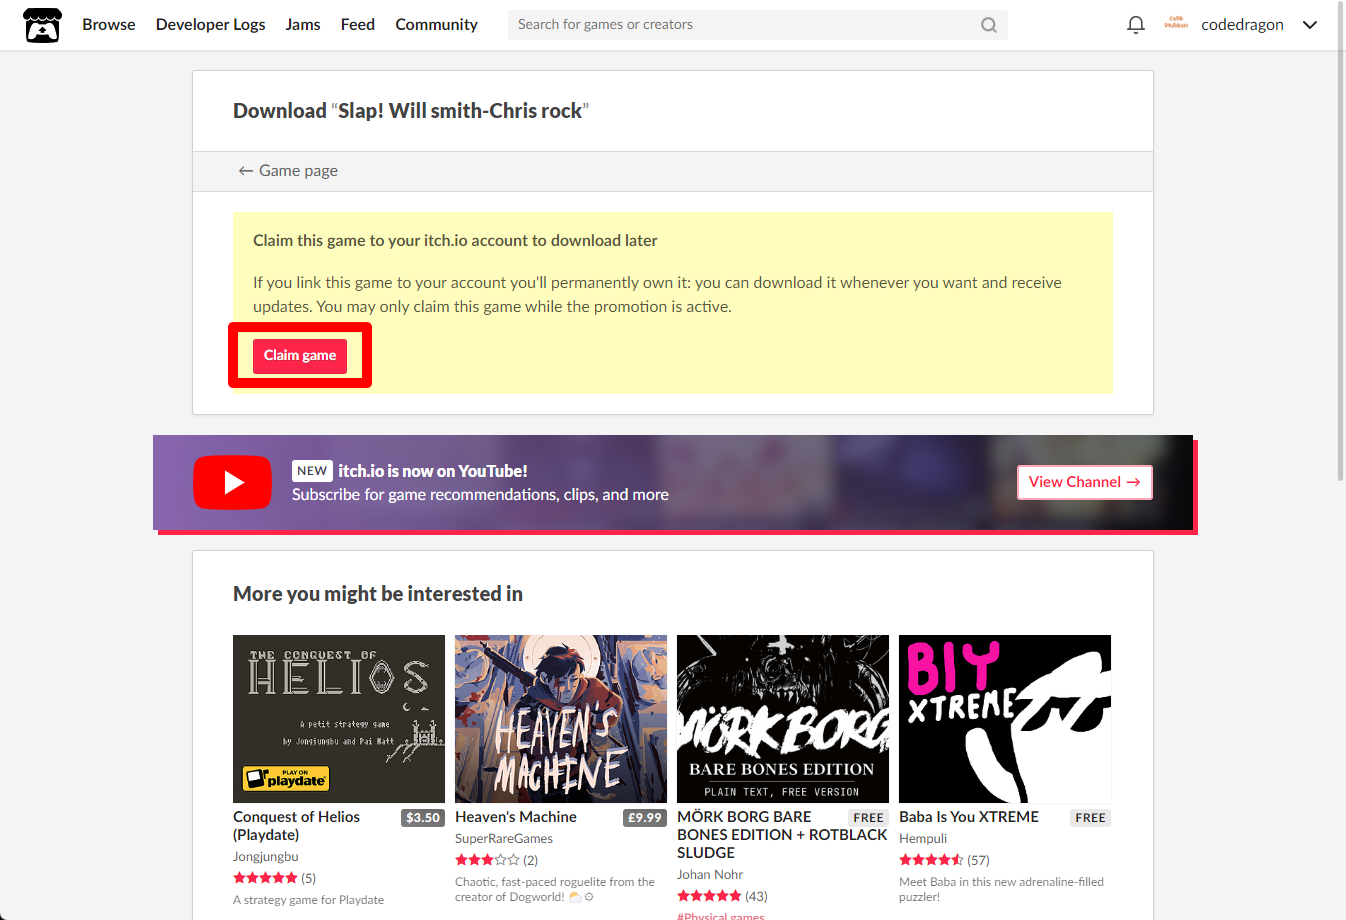
Task: Open the itch.io logo home icon
Action: coord(42,25)
